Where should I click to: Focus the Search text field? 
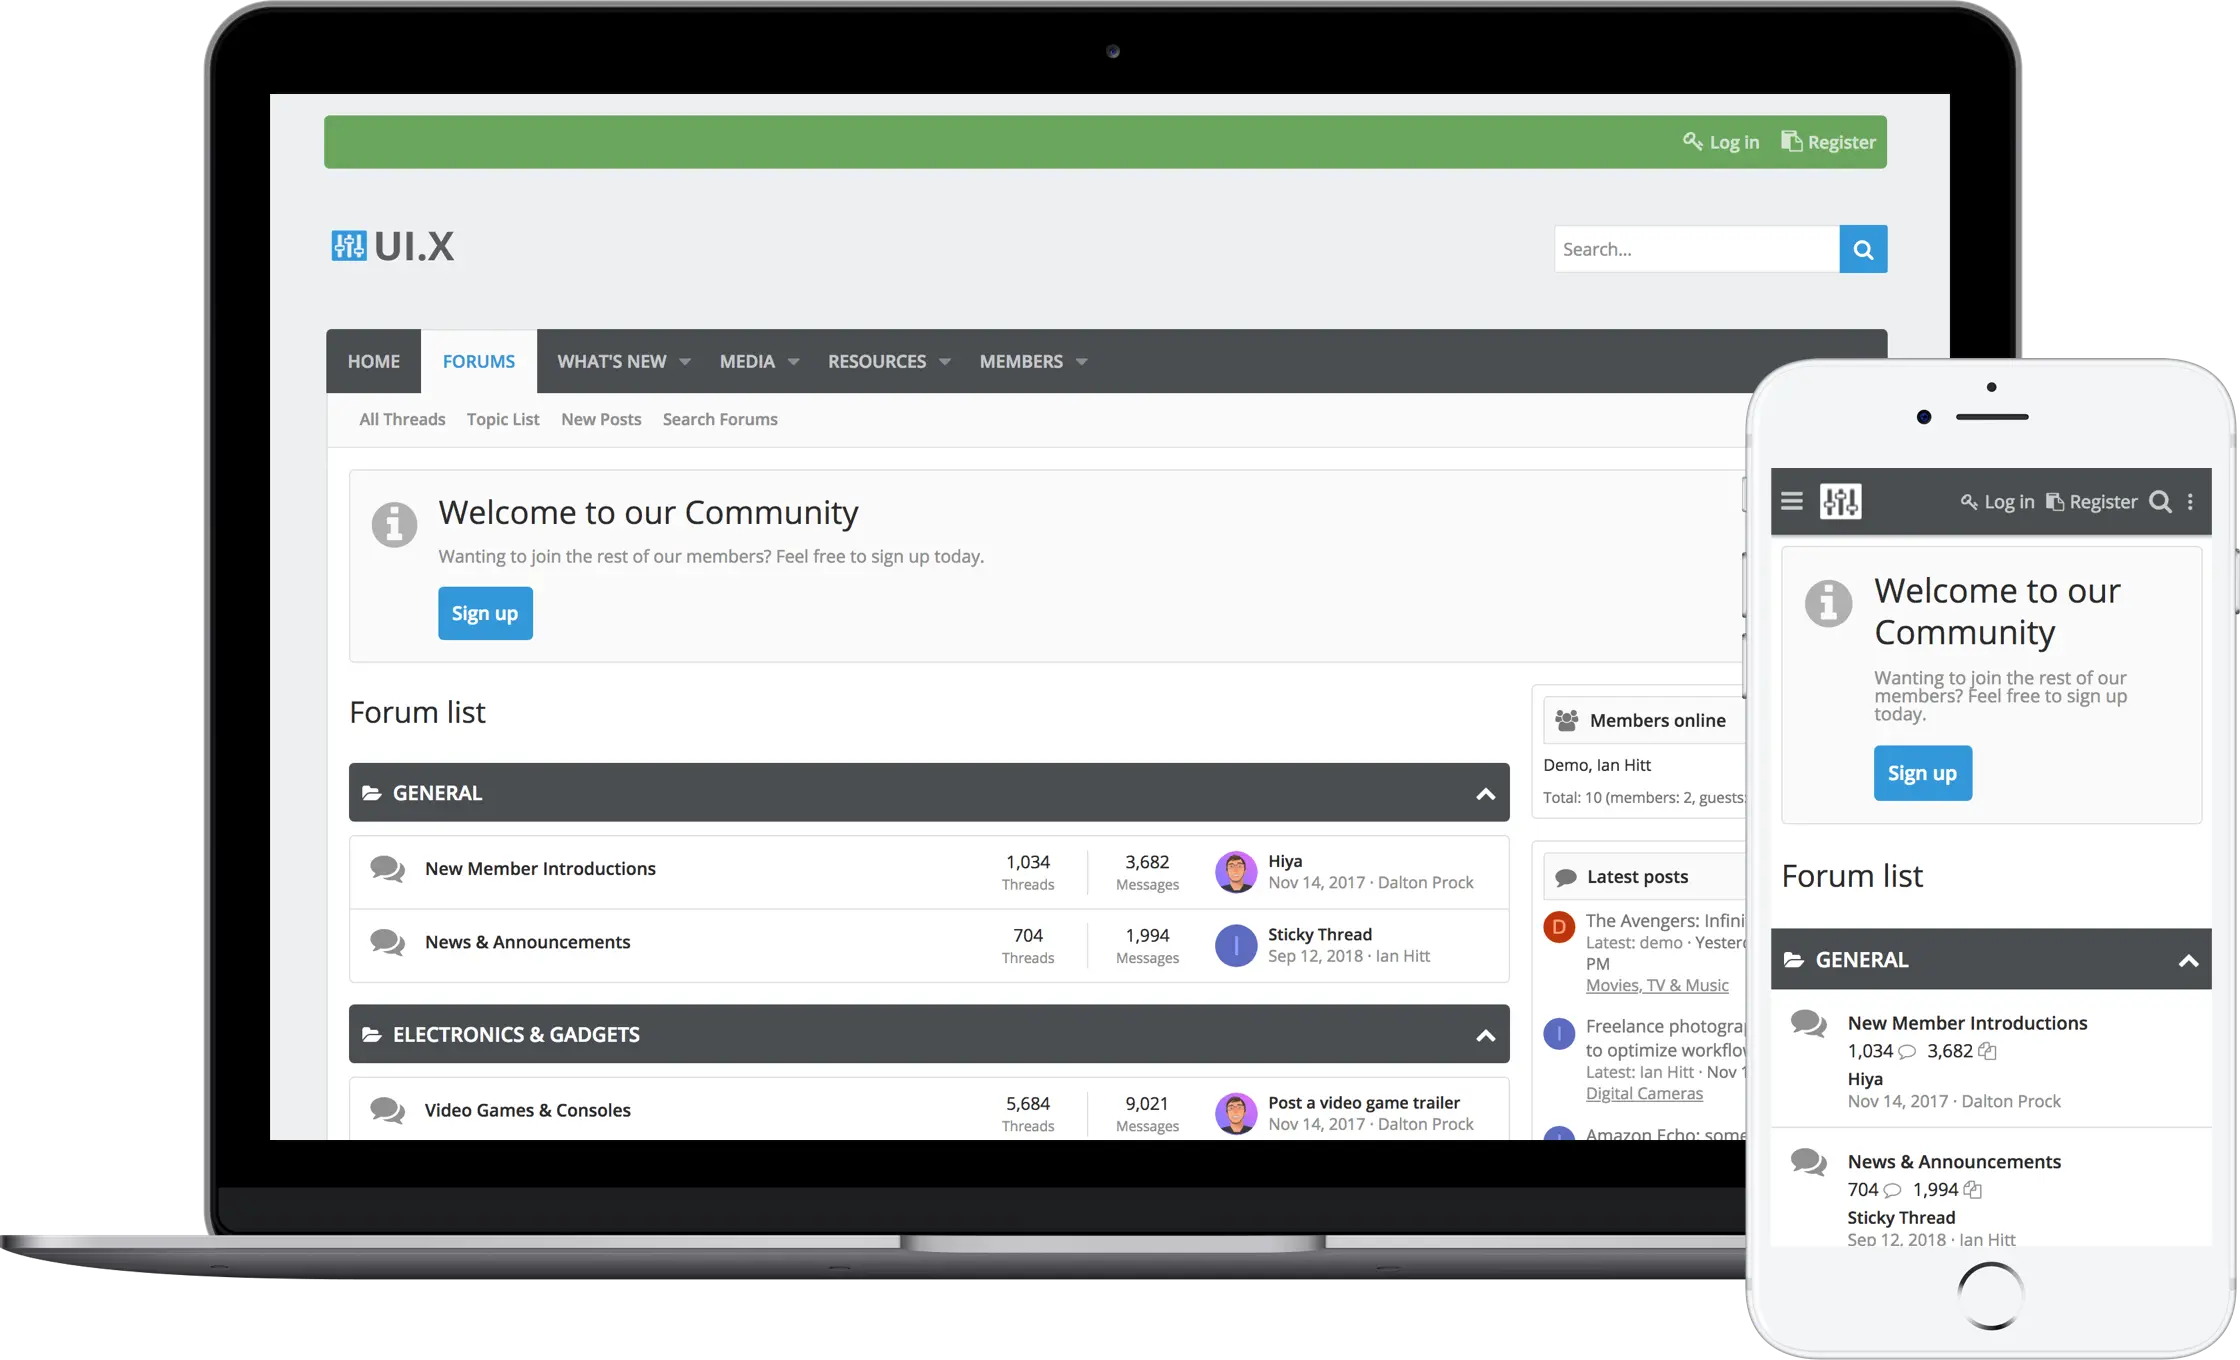(1695, 249)
